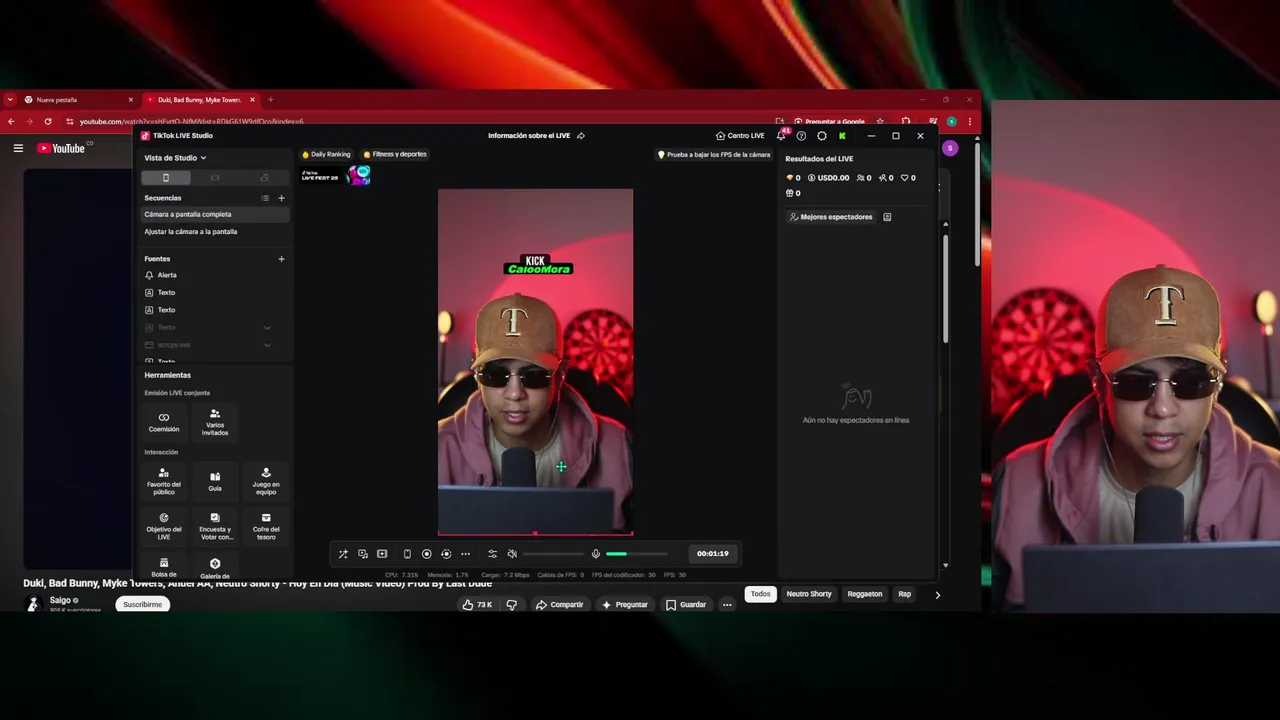The width and height of the screenshot is (1280, 720).
Task: Open the help question-mark icon
Action: [801, 136]
